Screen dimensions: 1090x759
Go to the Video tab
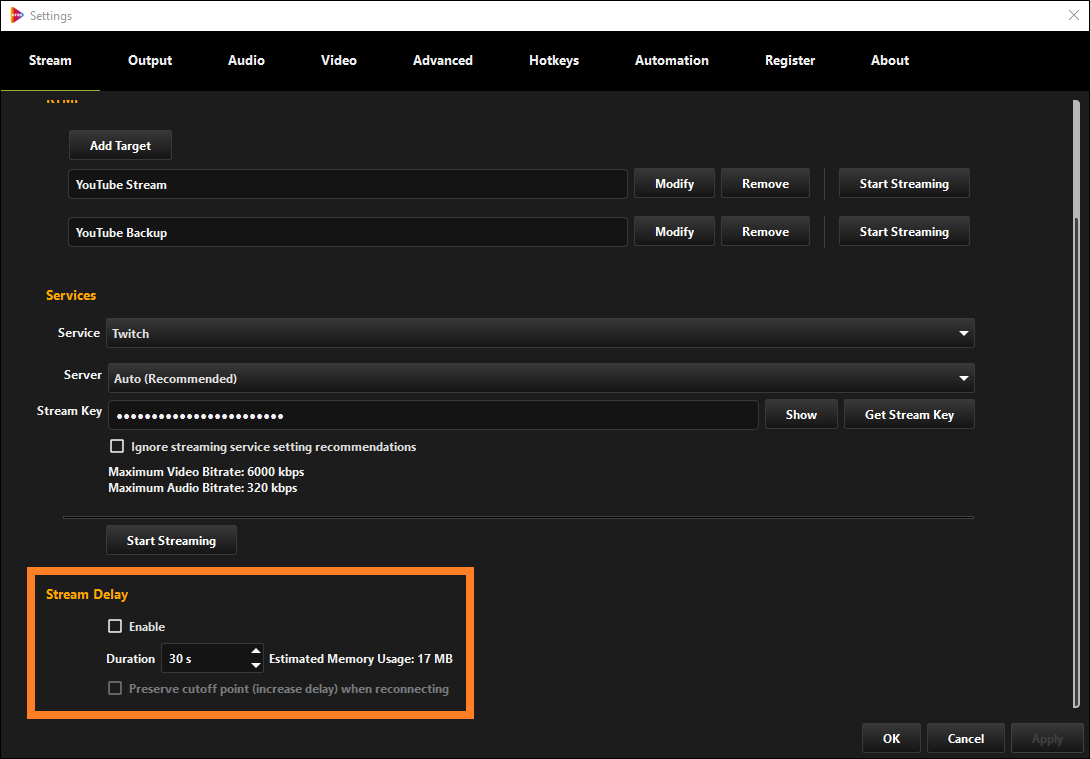point(339,60)
